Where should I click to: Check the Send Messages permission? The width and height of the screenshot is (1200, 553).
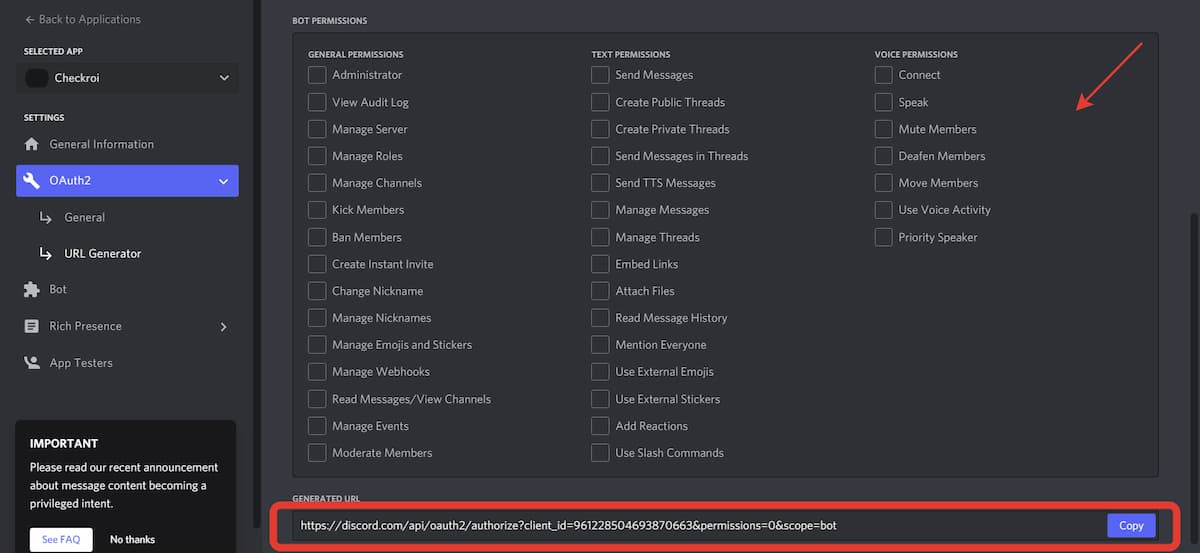600,75
